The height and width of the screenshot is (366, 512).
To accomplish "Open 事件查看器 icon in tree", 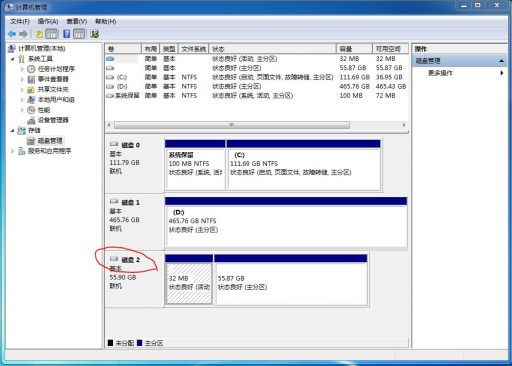I will (31, 79).
